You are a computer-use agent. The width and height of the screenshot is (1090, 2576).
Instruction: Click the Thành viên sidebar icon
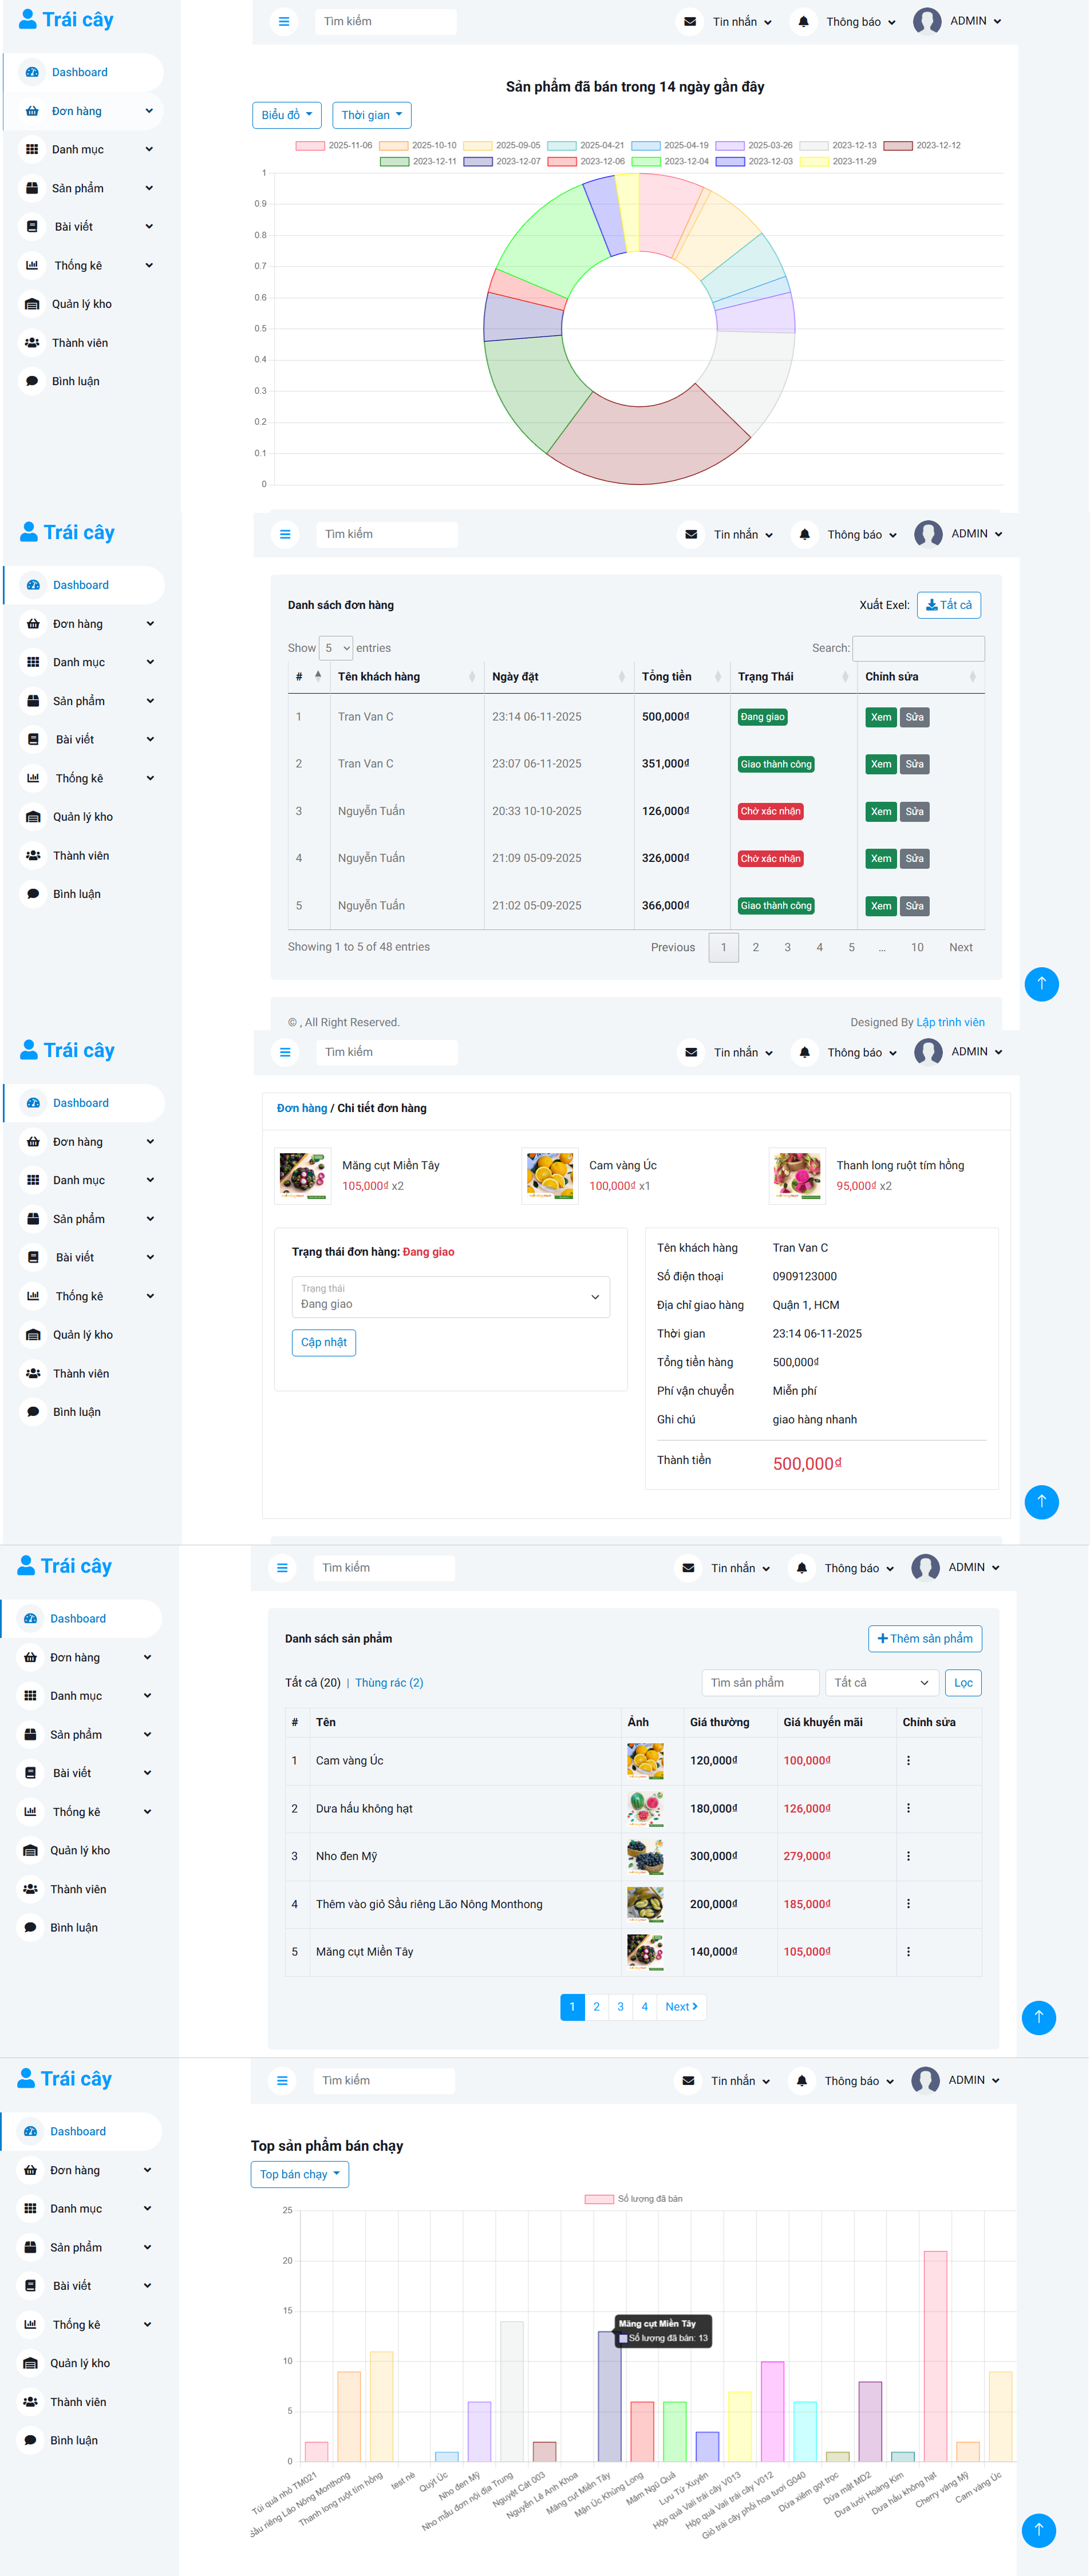31,342
